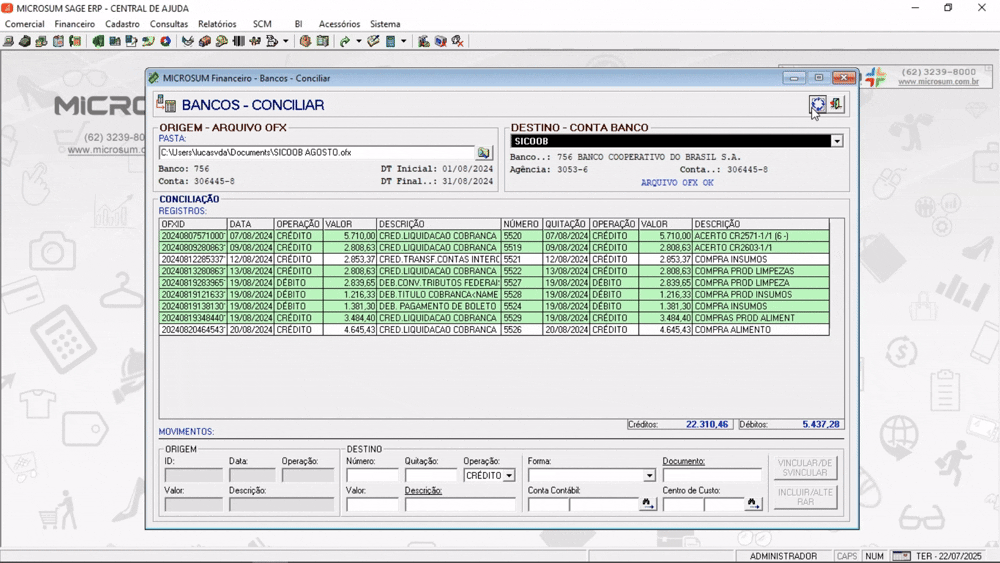This screenshot has height=563, width=1000.
Task: Click the cash register icon in toolbar
Action: [24, 41]
